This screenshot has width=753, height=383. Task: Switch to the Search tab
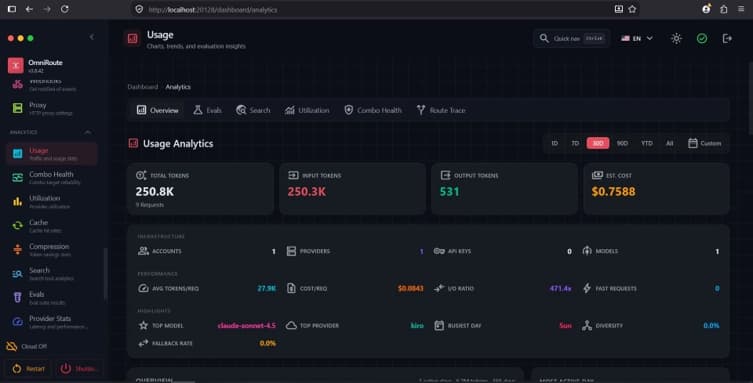[253, 110]
